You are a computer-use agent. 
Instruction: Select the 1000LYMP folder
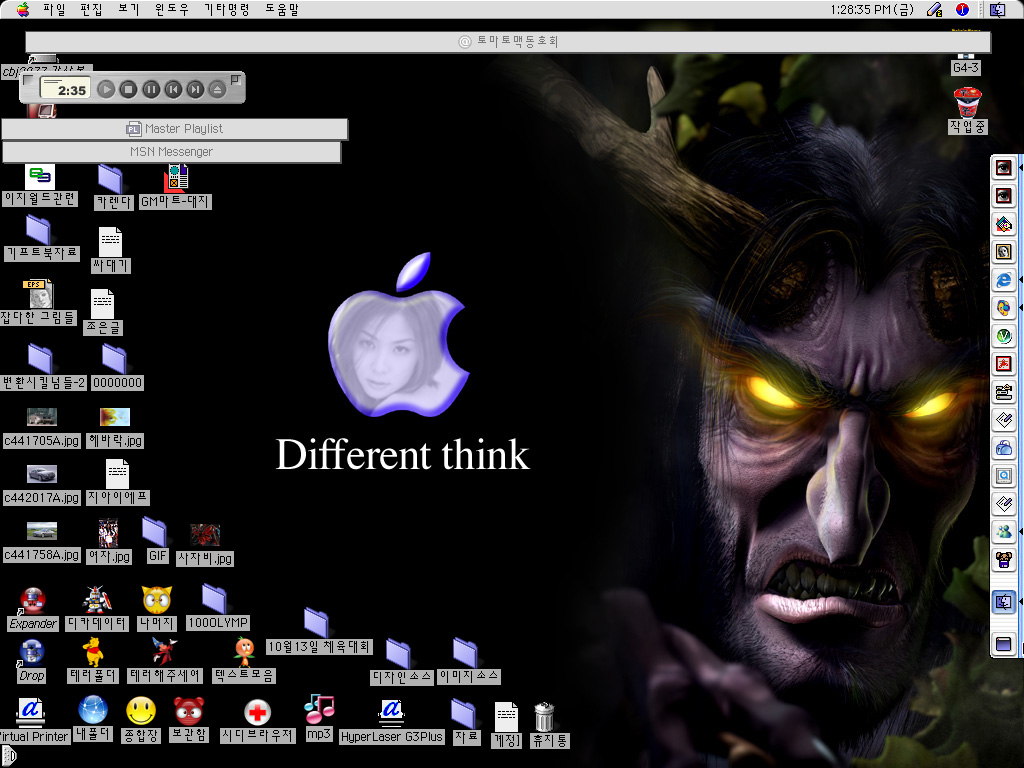tap(214, 599)
